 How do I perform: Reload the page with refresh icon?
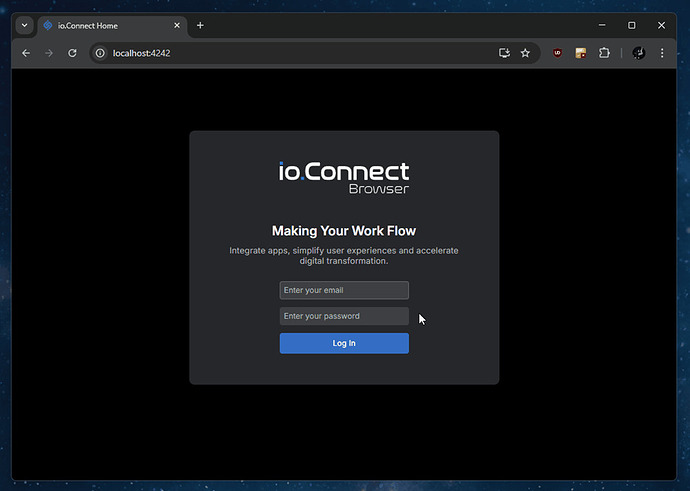pos(72,53)
